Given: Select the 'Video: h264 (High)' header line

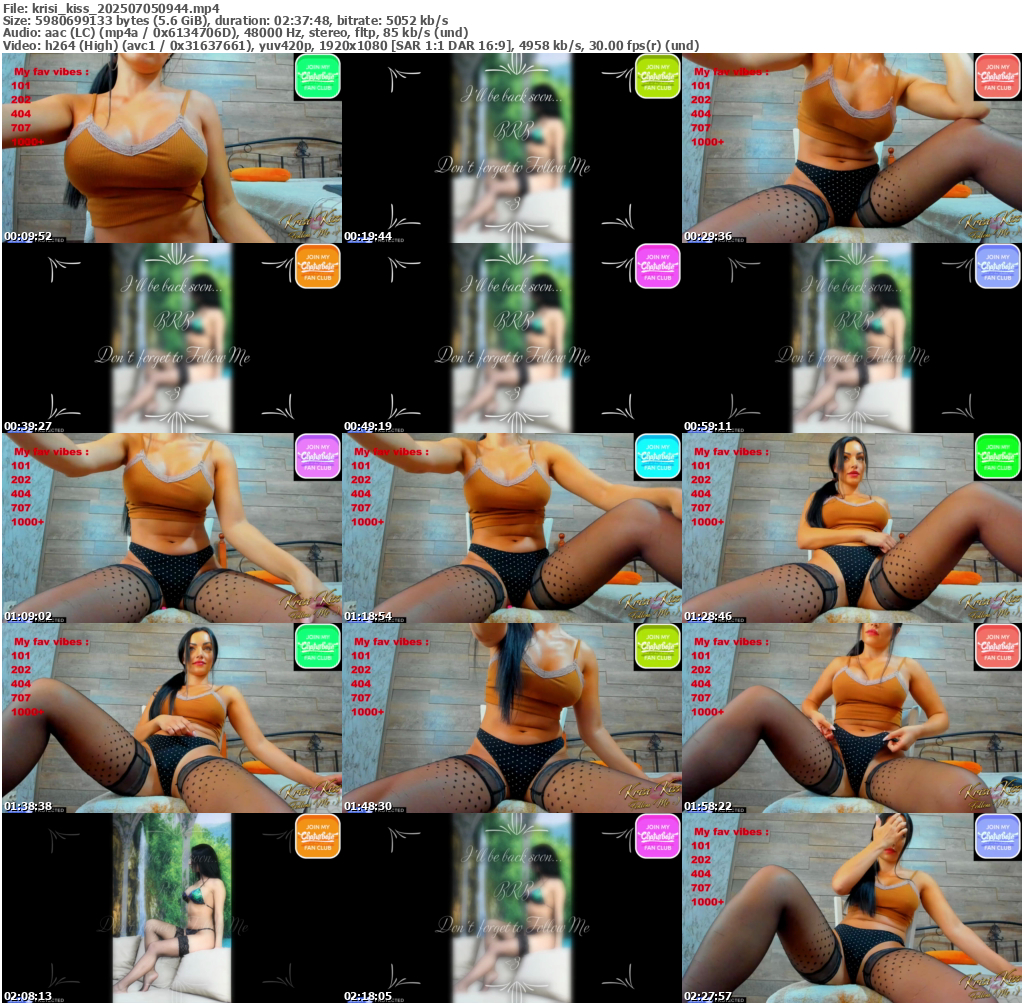Looking at the screenshot, I should tap(351, 46).
